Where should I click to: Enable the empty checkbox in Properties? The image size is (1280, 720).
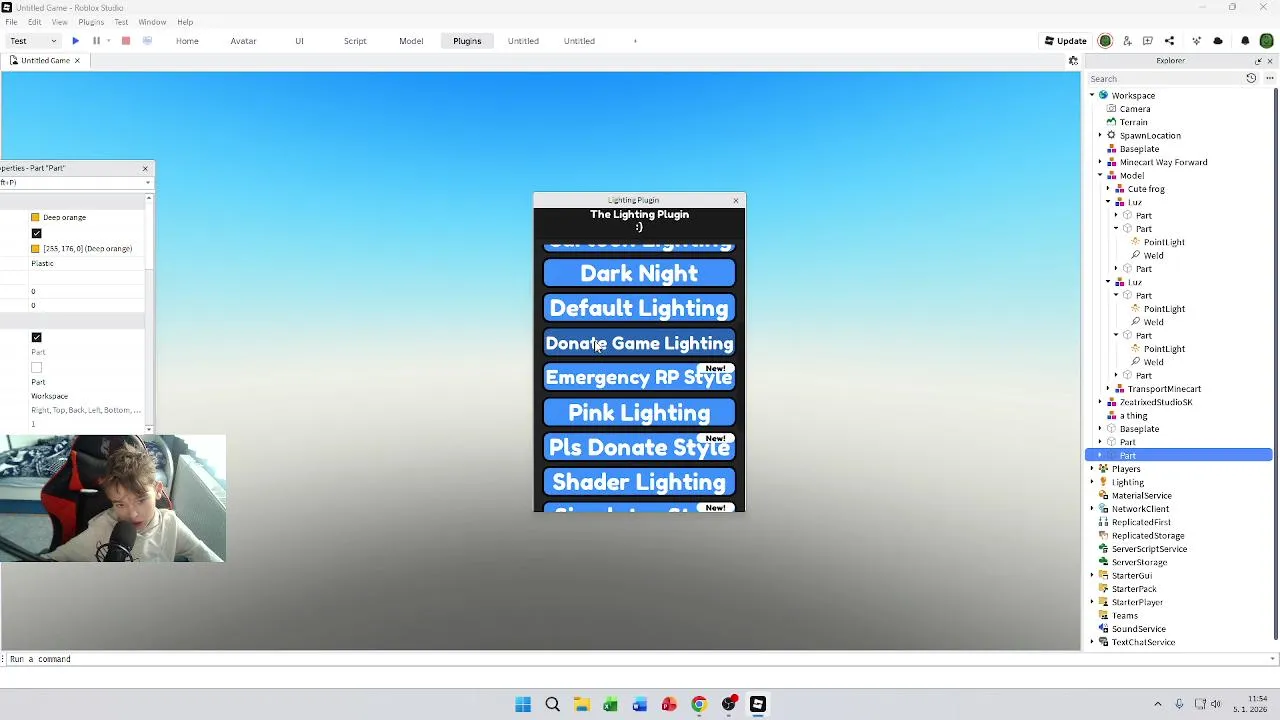coord(36,367)
